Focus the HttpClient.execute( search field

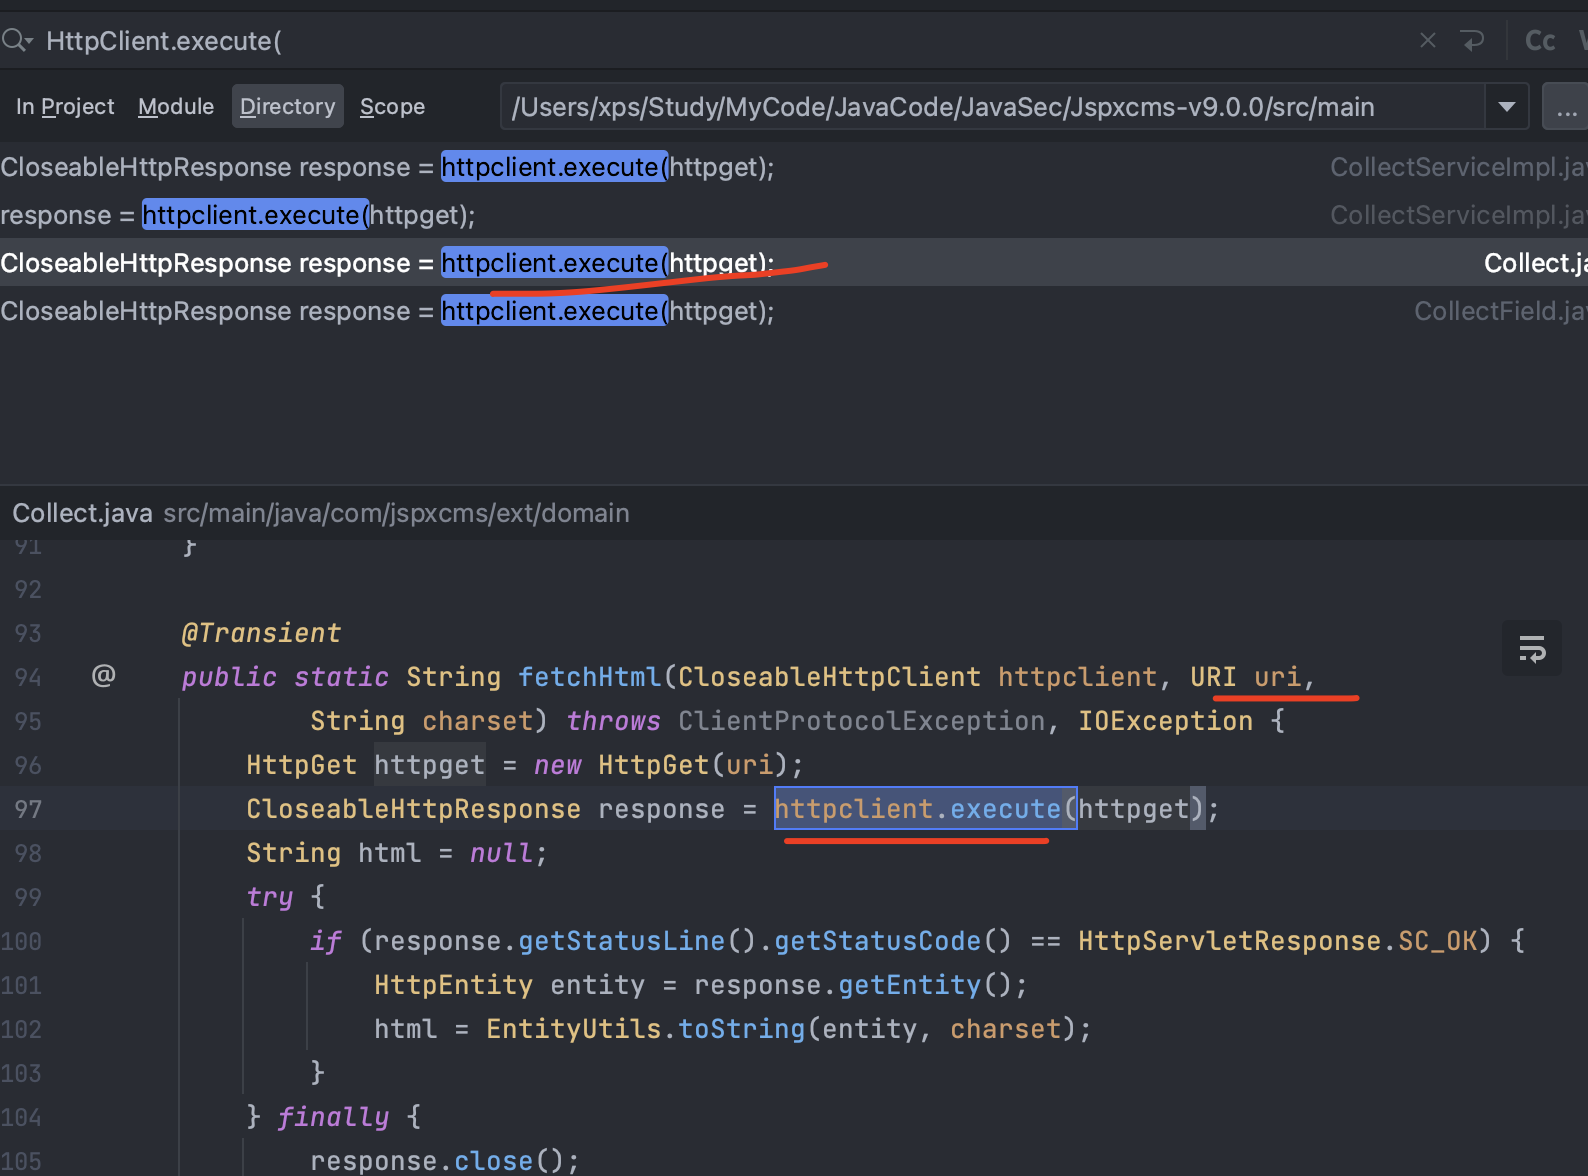coord(700,41)
